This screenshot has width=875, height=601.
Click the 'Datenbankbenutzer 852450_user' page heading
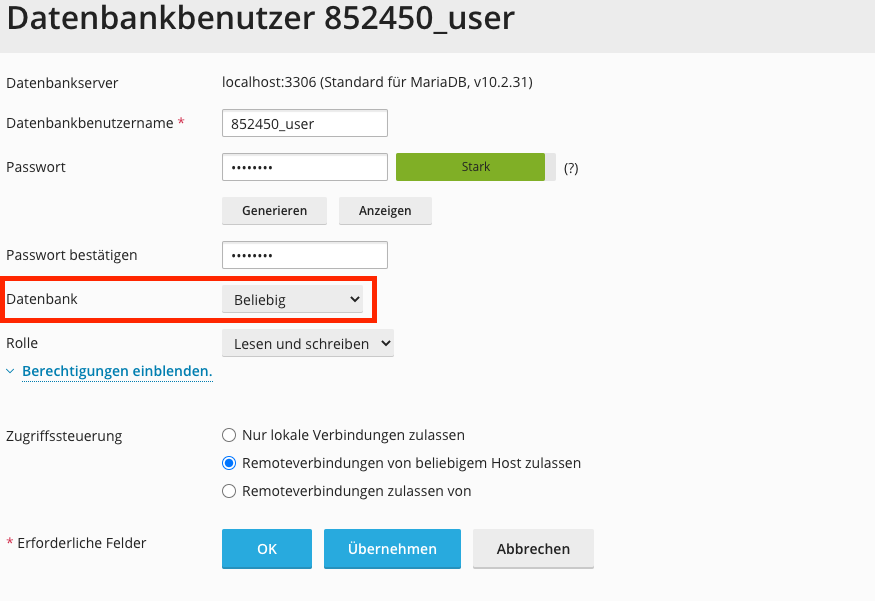[260, 20]
